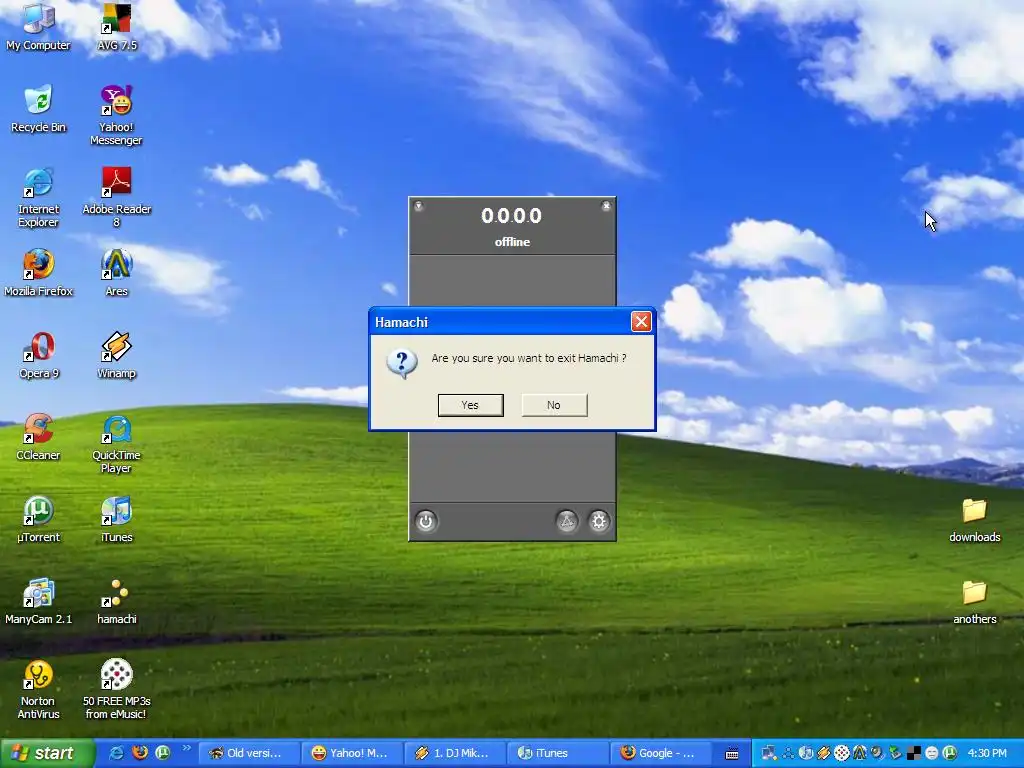This screenshot has width=1024, height=768.
Task: Select the anothers folder
Action: point(974,602)
